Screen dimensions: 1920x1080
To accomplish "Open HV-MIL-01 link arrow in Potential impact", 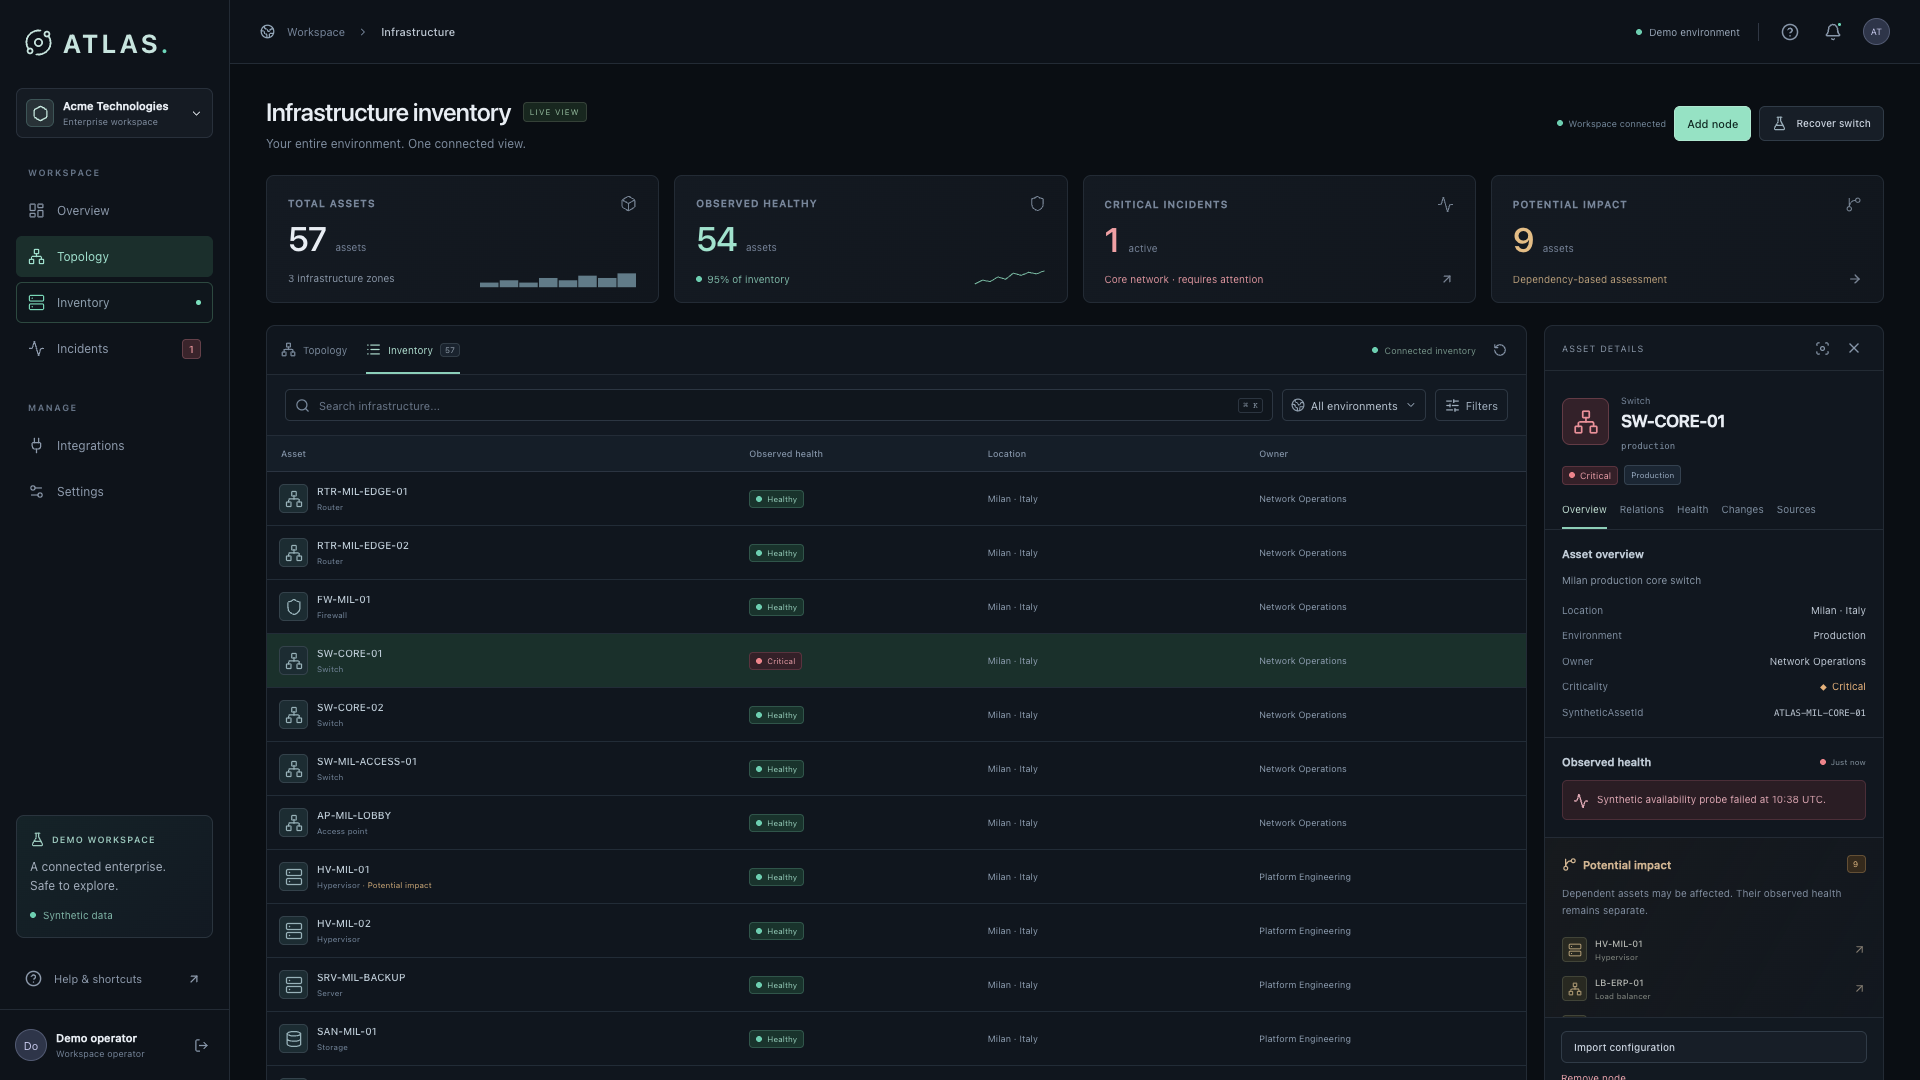I will click(x=1859, y=950).
